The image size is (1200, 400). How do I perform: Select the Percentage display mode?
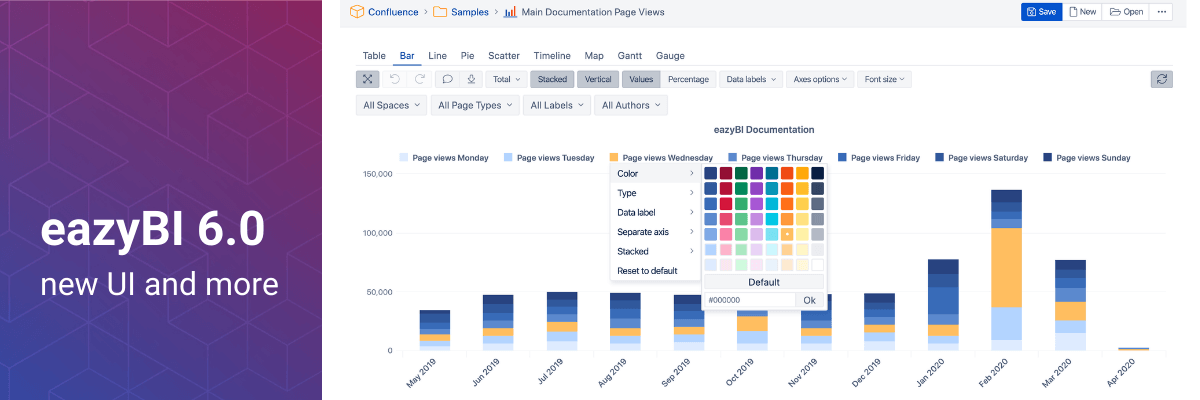tap(688, 79)
